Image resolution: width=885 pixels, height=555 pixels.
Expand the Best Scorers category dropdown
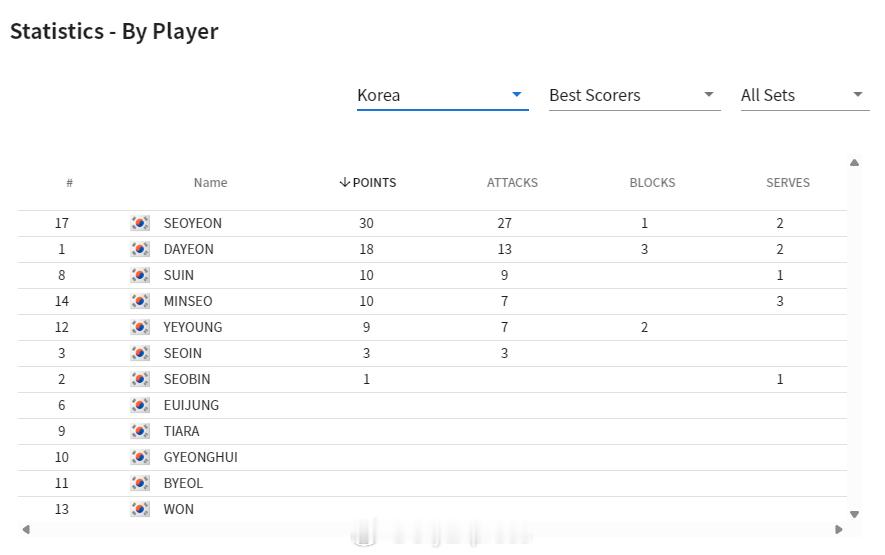(x=633, y=95)
